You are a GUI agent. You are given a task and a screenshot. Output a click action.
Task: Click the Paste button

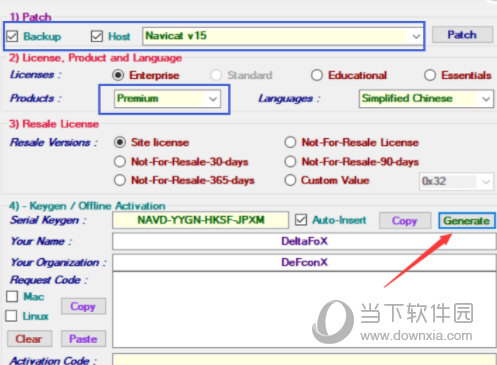(x=83, y=339)
